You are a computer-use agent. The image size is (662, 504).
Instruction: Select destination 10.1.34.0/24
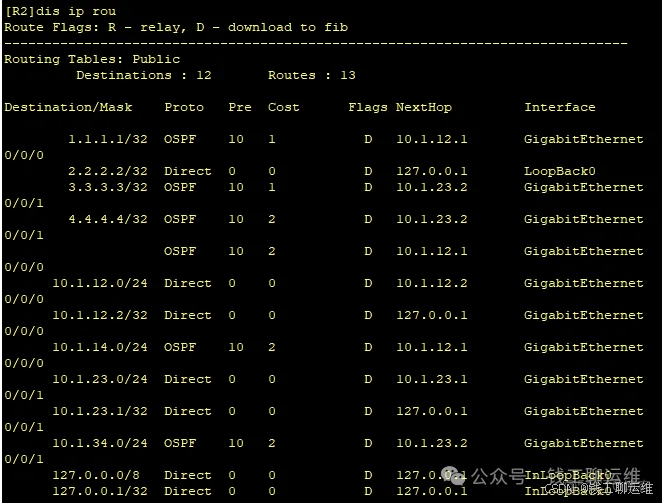100,443
